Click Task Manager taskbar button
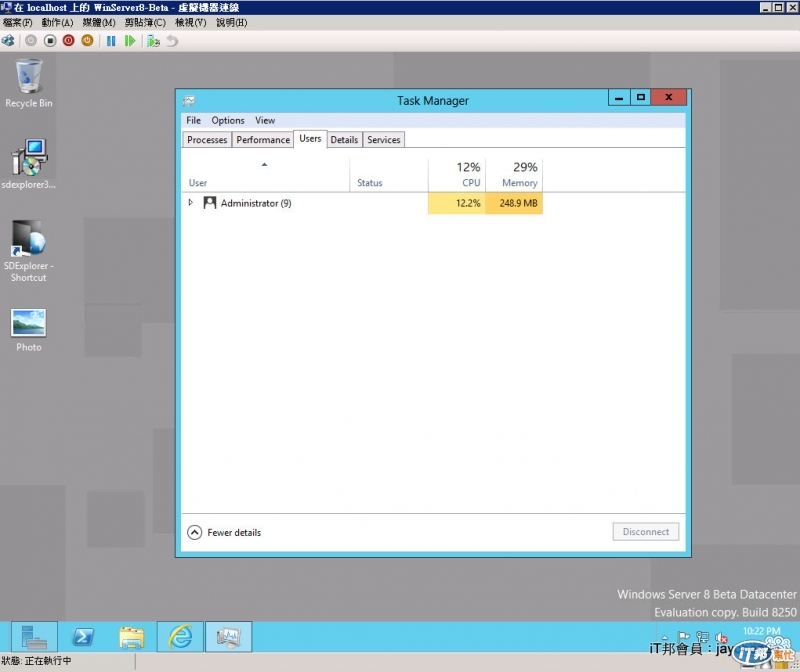Viewport: 800px width, 672px height. click(228, 637)
